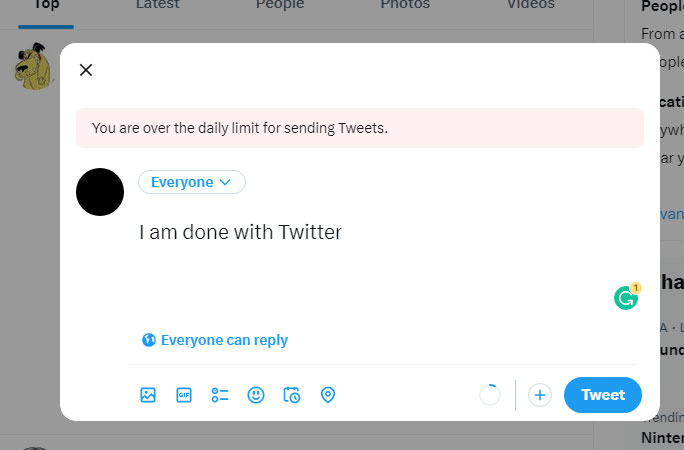This screenshot has height=450, width=684.
Task: Add another tweet with plus button
Action: tap(540, 395)
